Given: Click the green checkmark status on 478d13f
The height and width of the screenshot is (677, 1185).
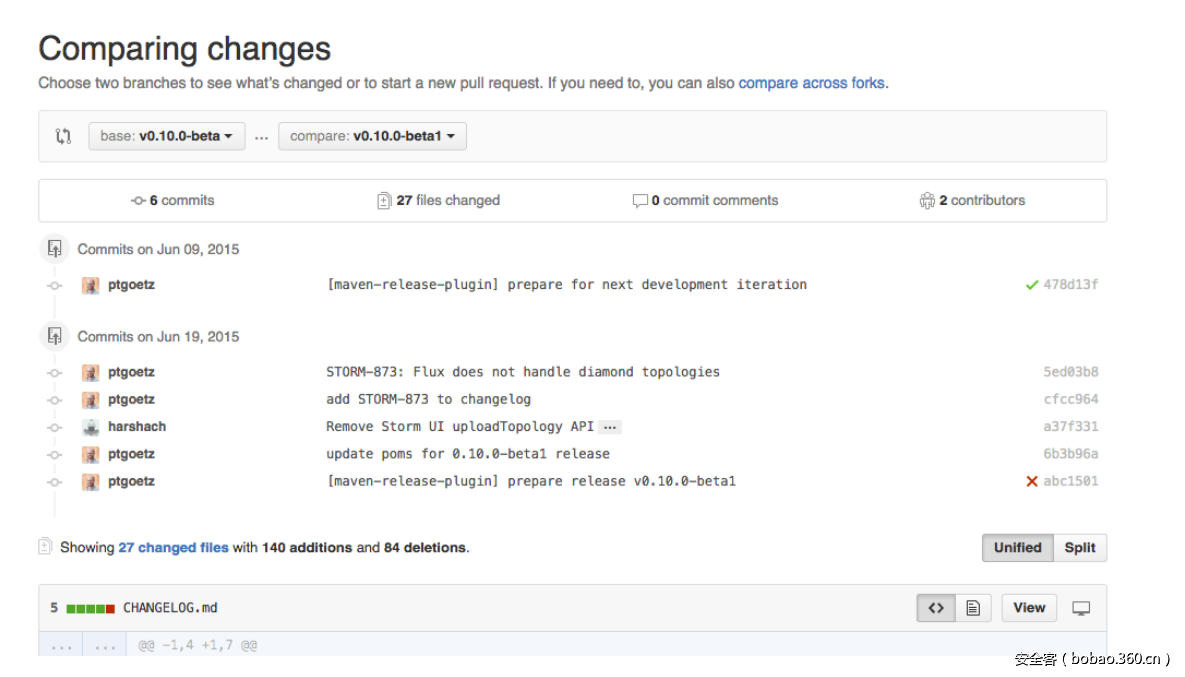Looking at the screenshot, I should click(1032, 285).
